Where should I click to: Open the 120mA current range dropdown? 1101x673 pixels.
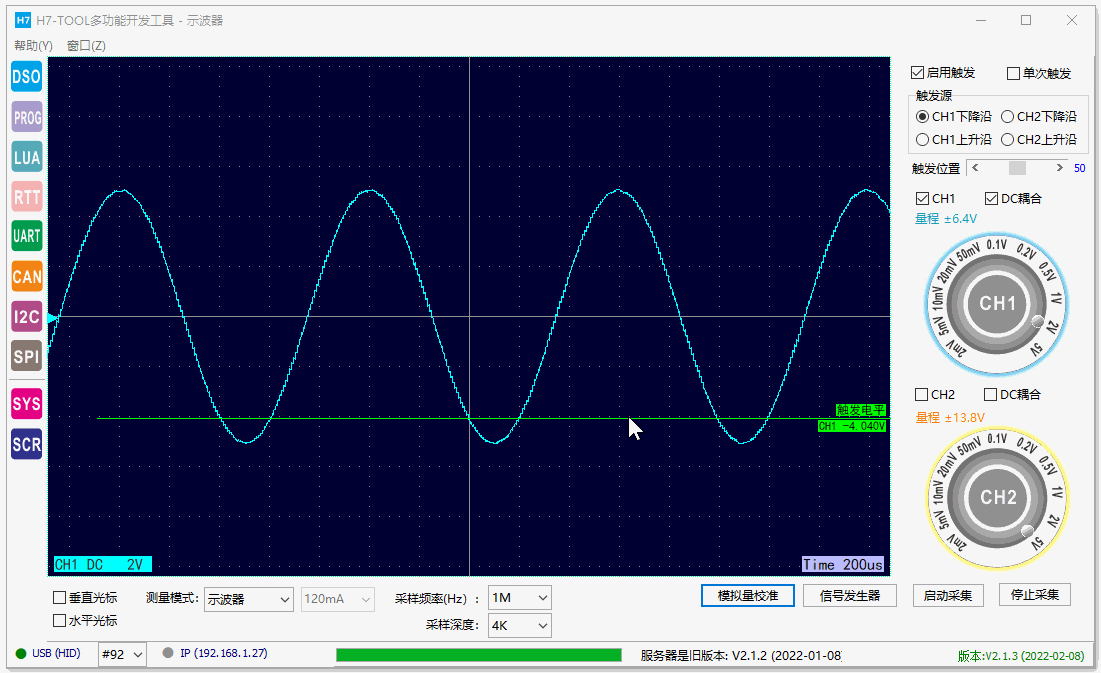pos(338,599)
